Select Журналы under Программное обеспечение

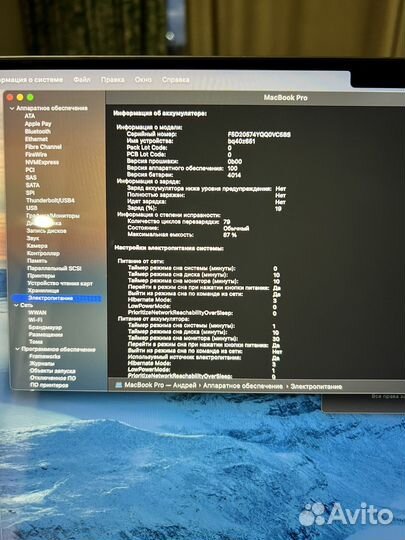pos(42,364)
